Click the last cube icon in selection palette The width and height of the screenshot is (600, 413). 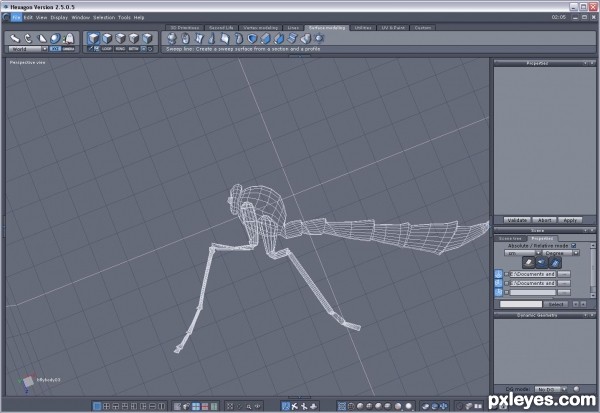pyautogui.click(x=147, y=38)
